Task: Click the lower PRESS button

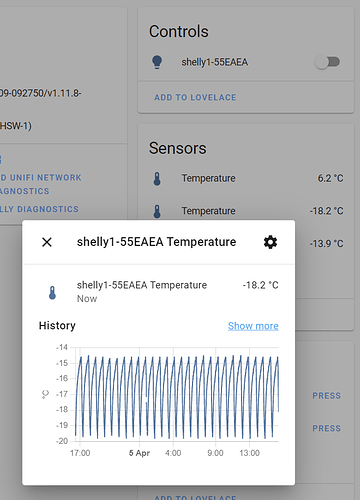Action: [326, 428]
